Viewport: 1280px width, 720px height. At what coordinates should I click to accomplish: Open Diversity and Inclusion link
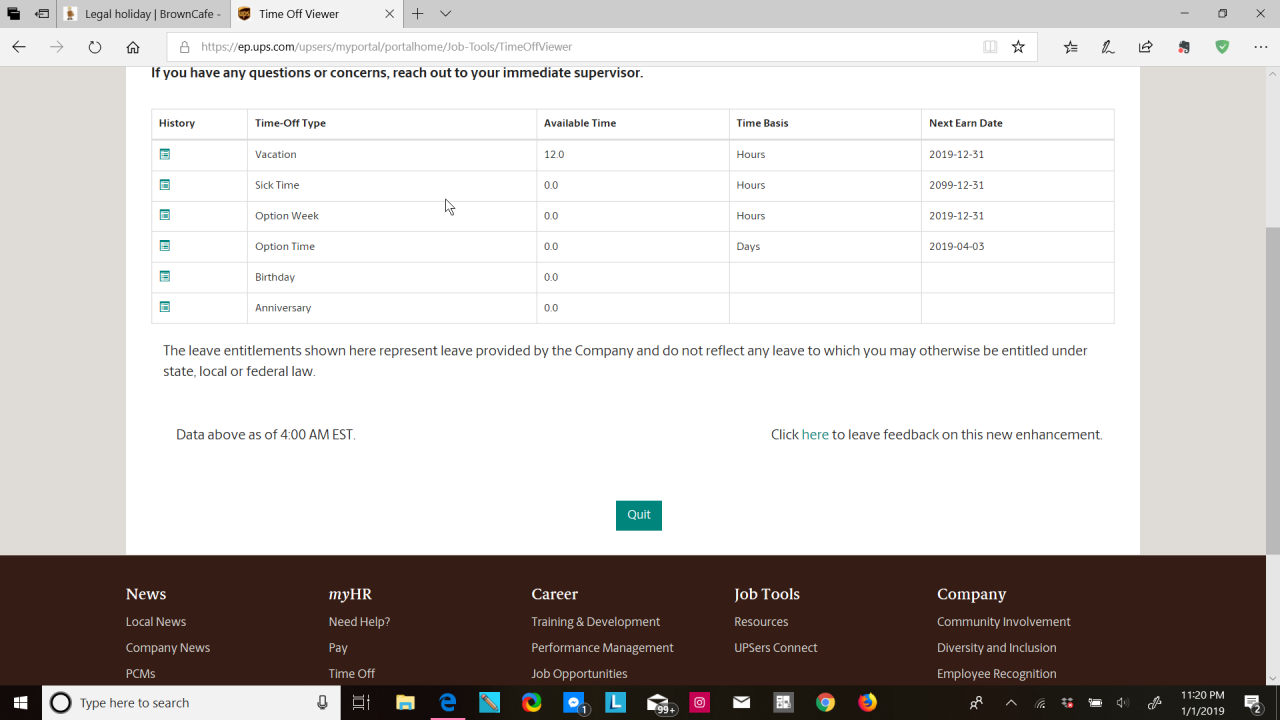click(x=996, y=648)
